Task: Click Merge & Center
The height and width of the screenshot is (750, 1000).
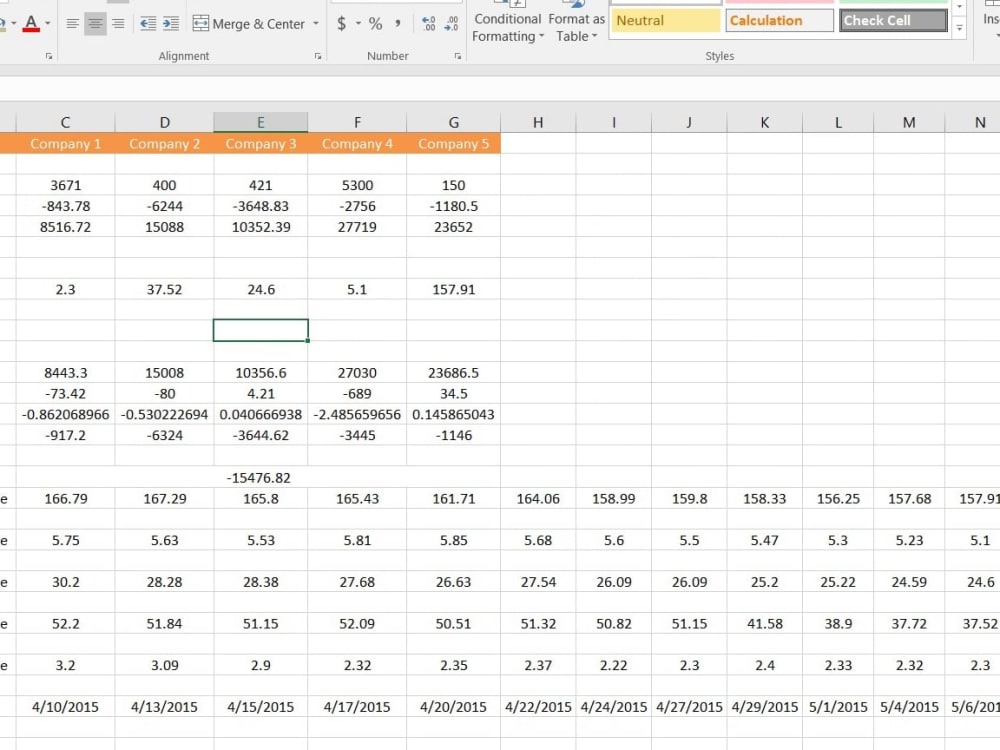Action: 249,24
